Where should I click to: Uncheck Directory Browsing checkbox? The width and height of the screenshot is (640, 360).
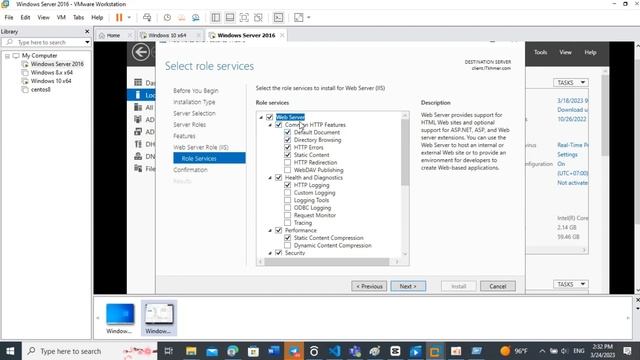tap(287, 140)
